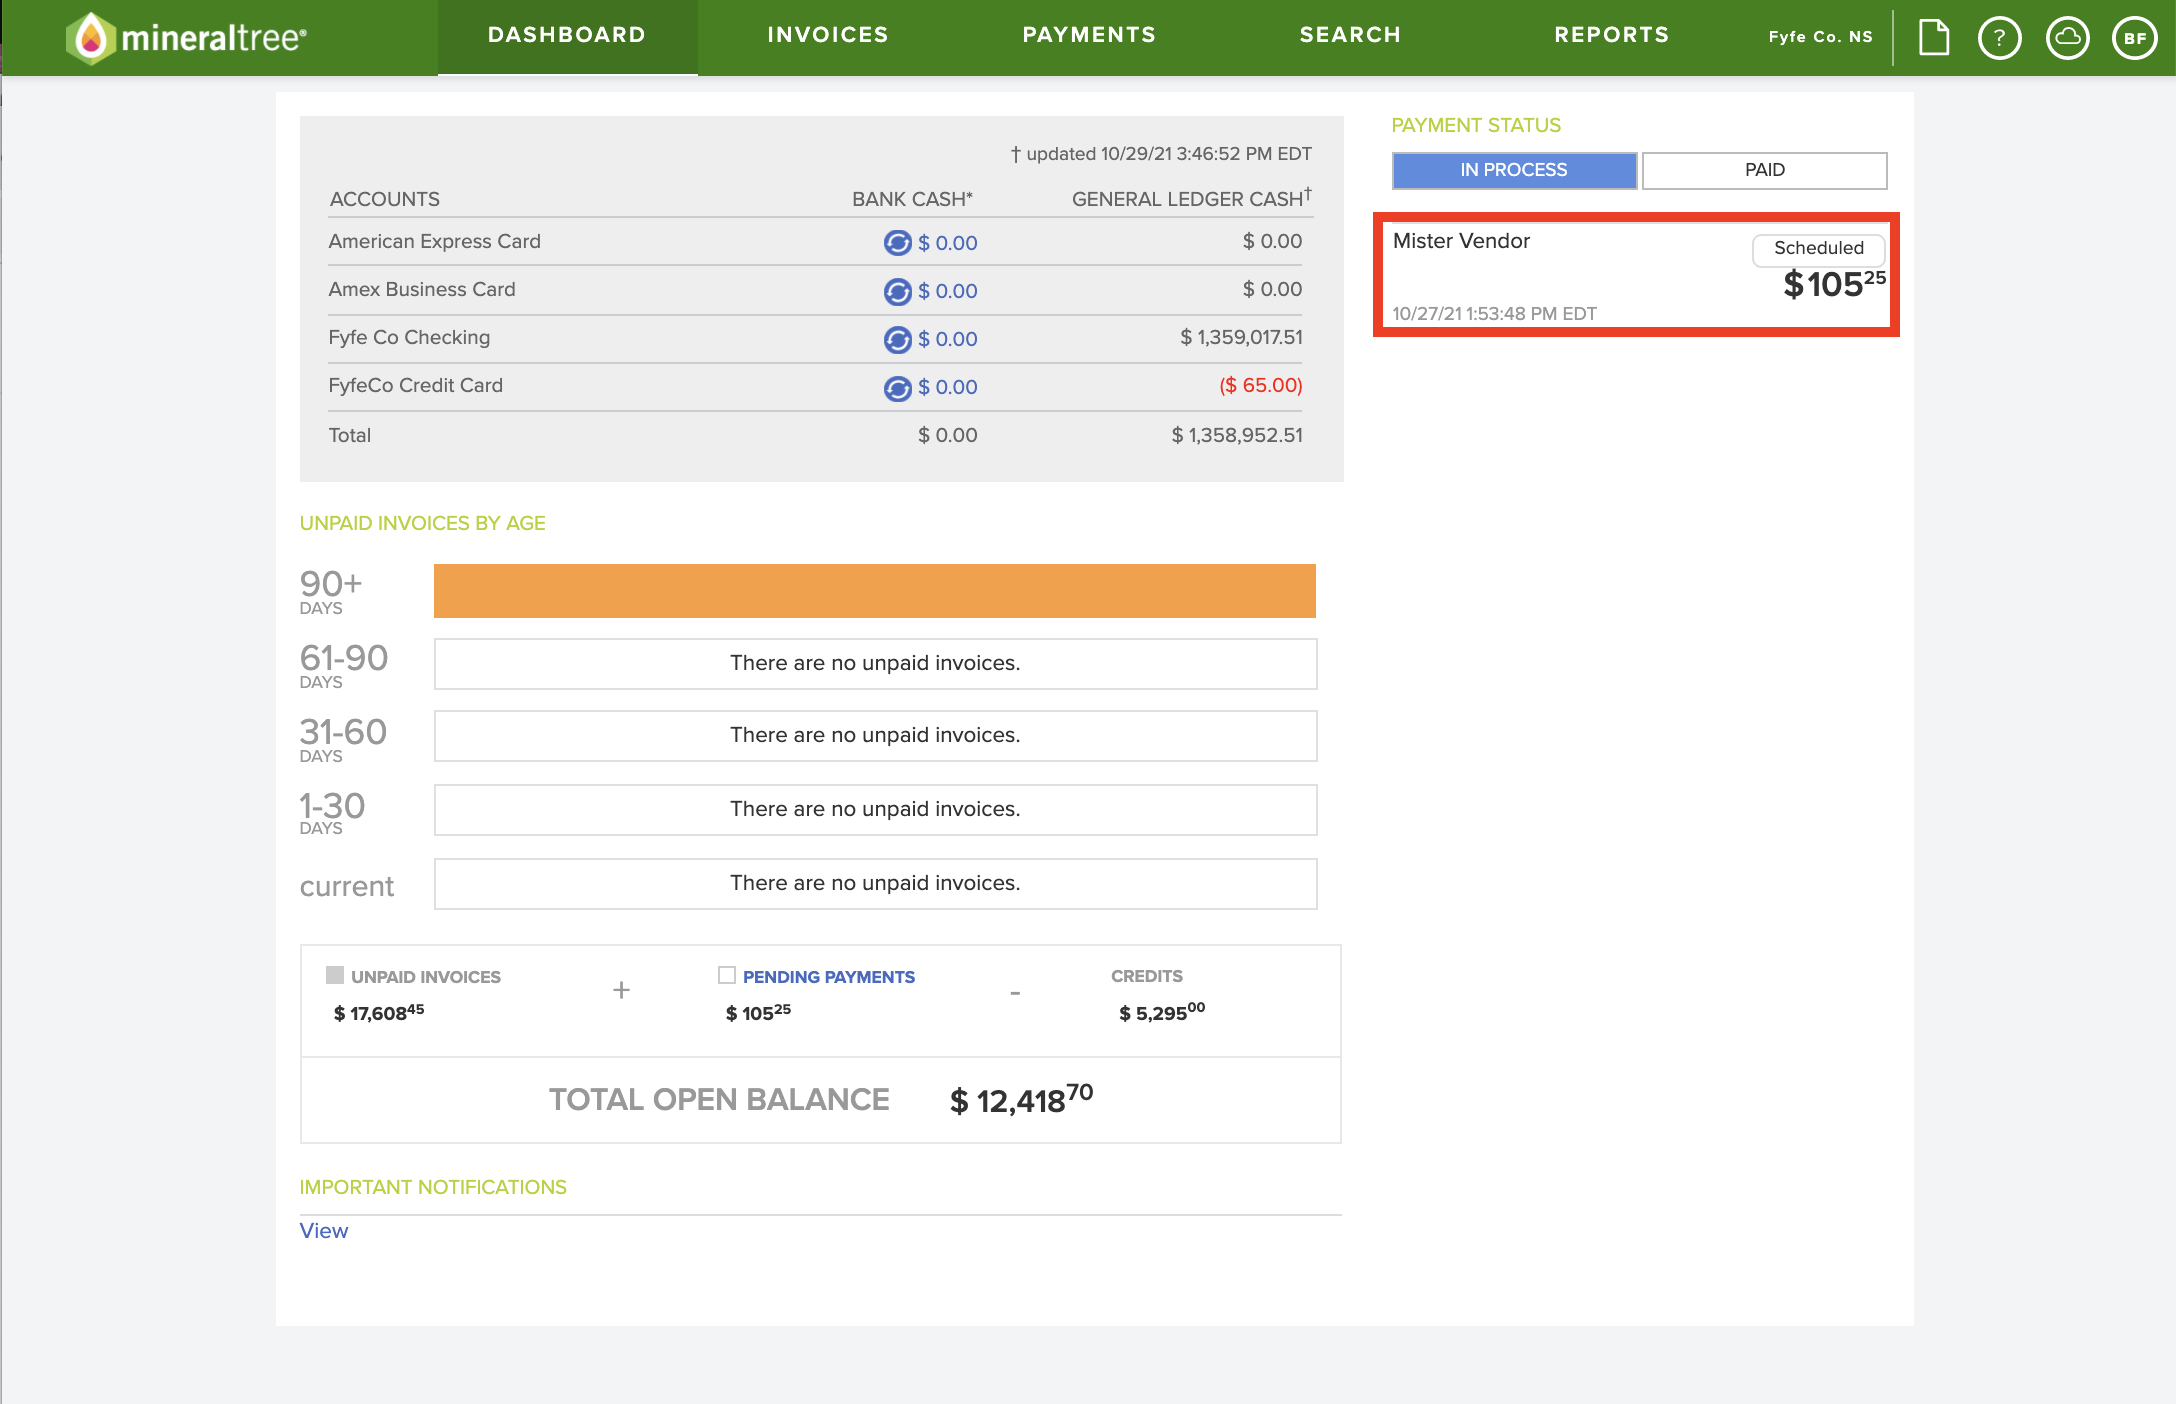Click the 61-90 days no unpaid invoices box

[x=875, y=664]
